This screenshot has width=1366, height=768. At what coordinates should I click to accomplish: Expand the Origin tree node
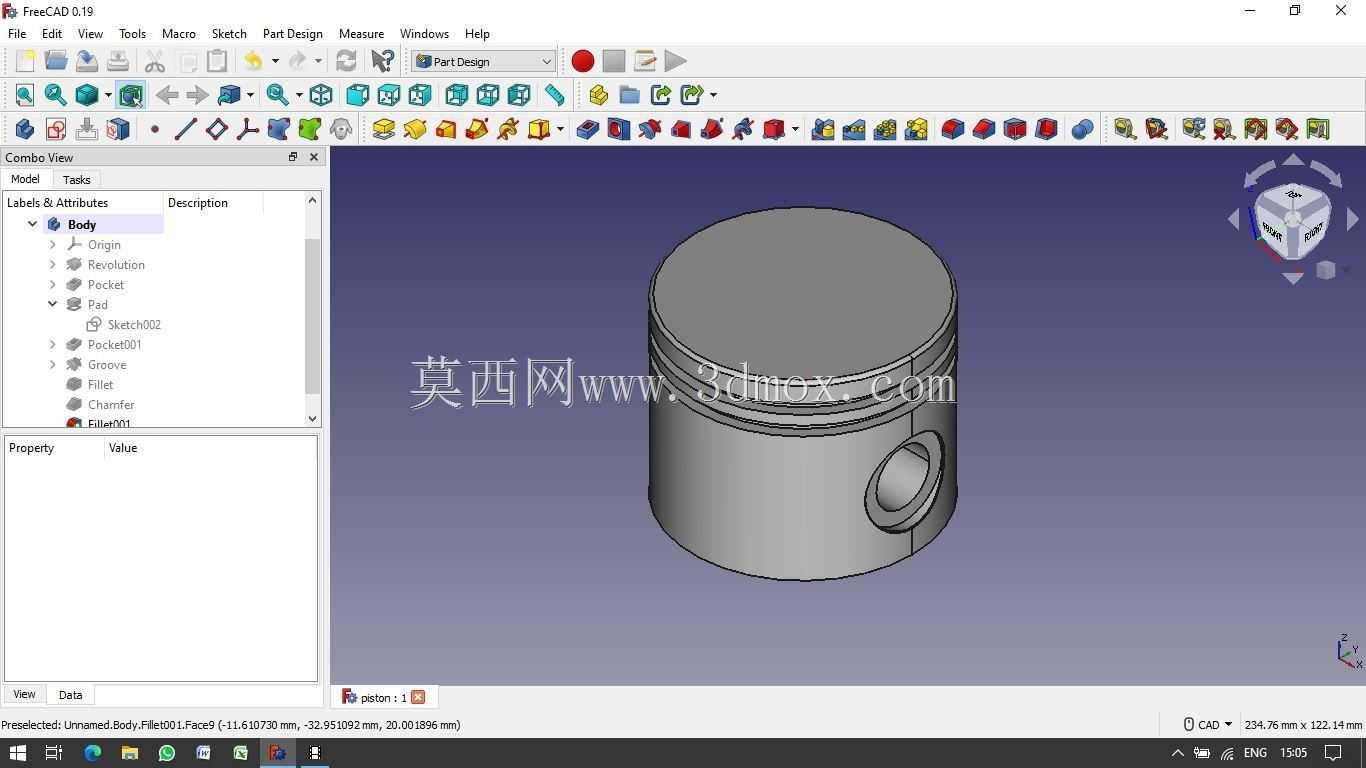pos(53,244)
